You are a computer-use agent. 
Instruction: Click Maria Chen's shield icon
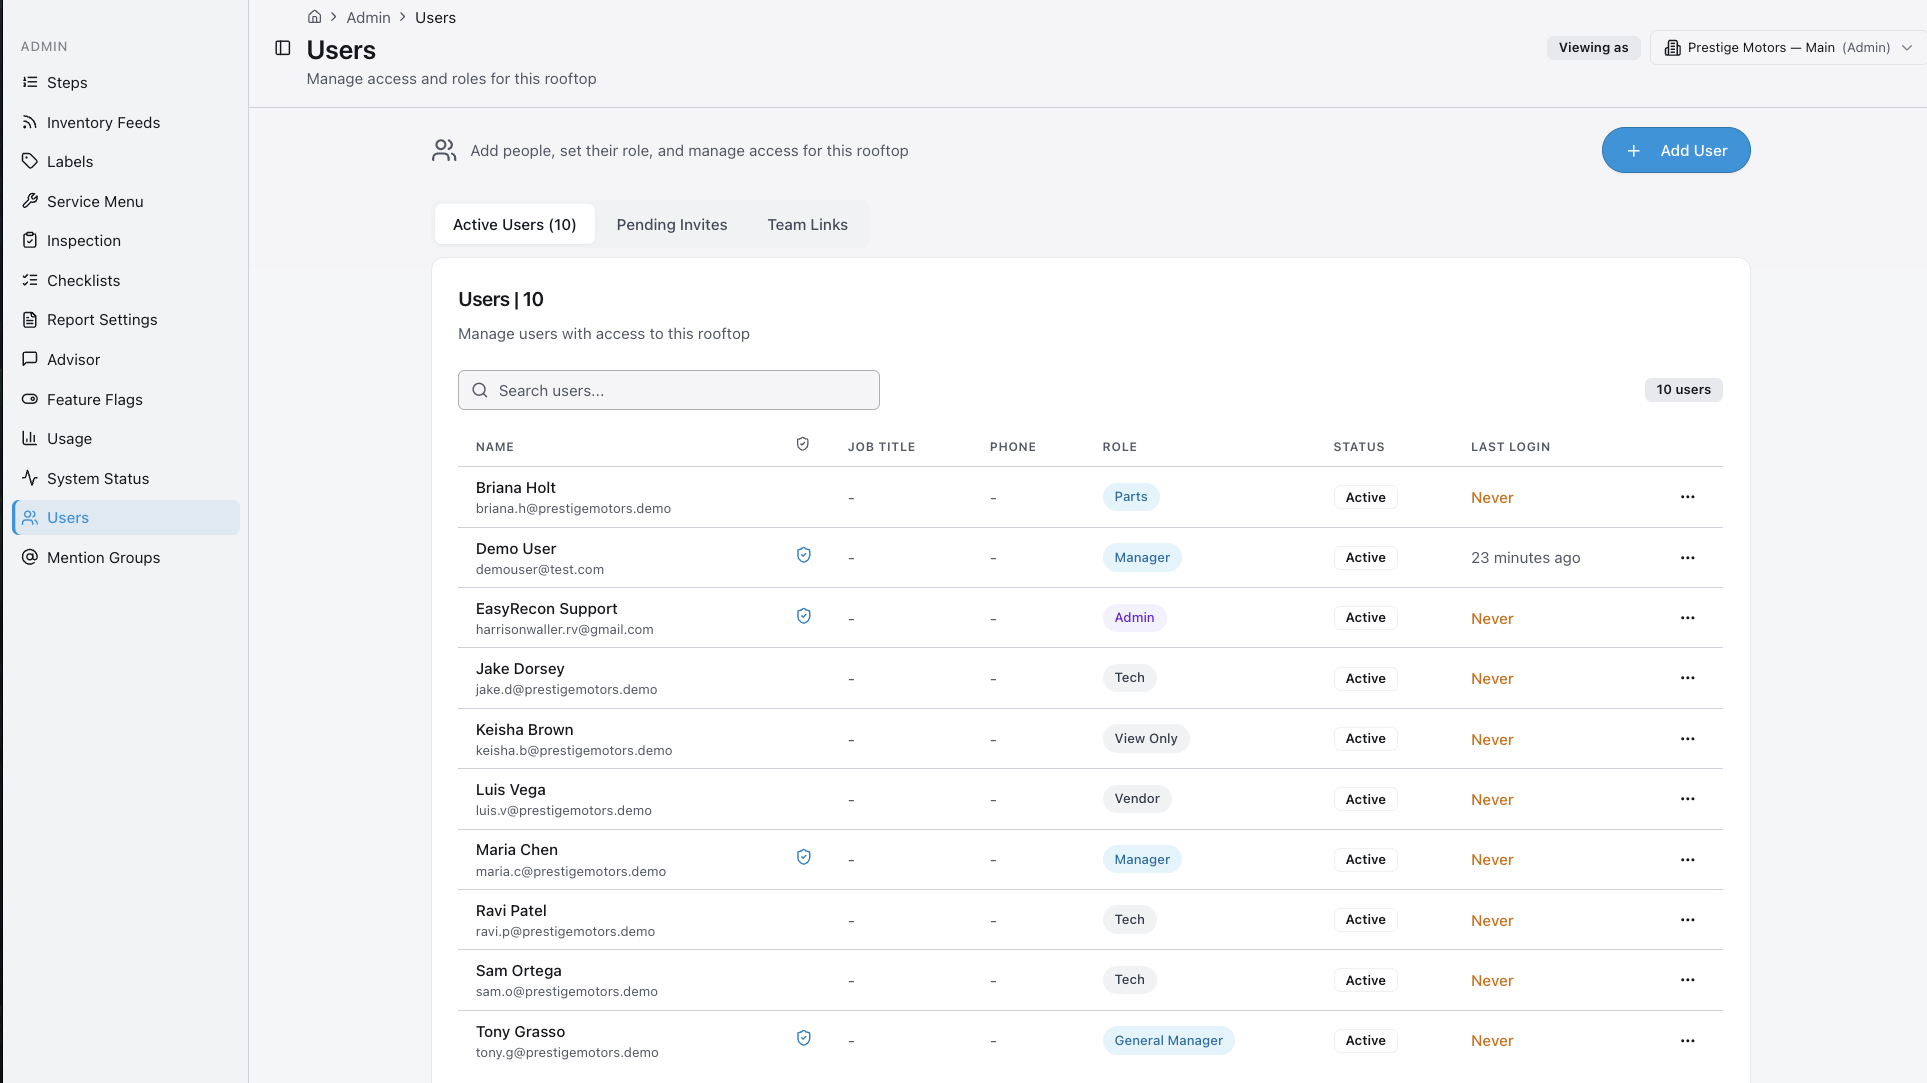(804, 857)
